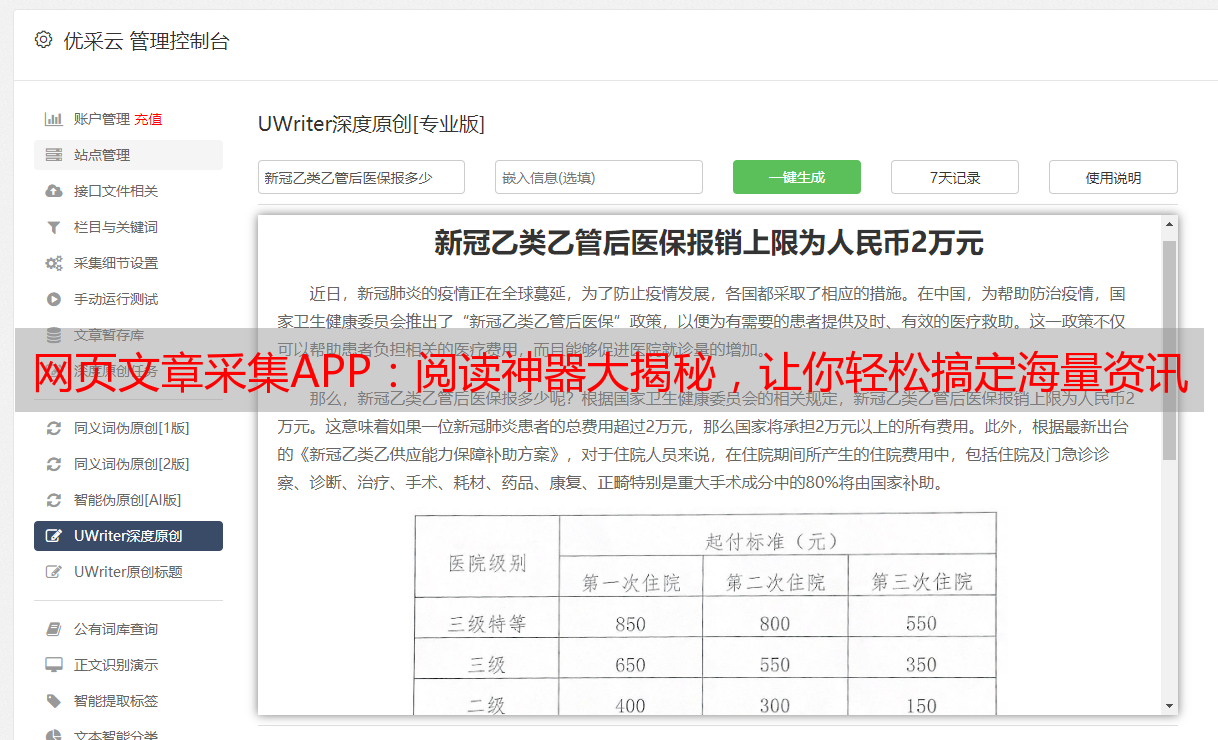Click the 账户管理 bar chart icon

54,119
